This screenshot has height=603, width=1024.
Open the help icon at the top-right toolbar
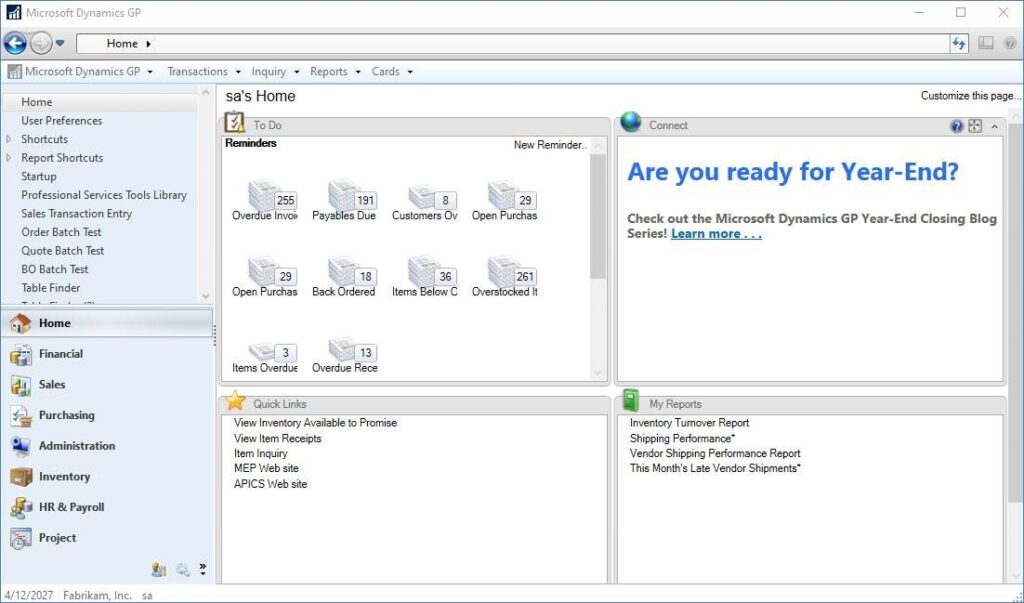(1010, 43)
